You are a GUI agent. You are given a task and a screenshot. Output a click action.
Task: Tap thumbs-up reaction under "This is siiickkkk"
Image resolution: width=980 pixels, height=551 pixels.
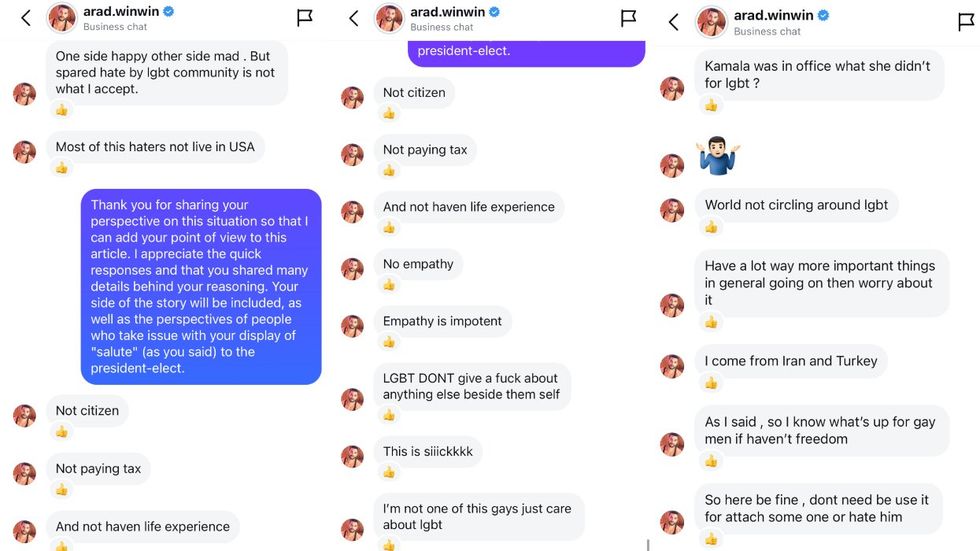click(389, 472)
